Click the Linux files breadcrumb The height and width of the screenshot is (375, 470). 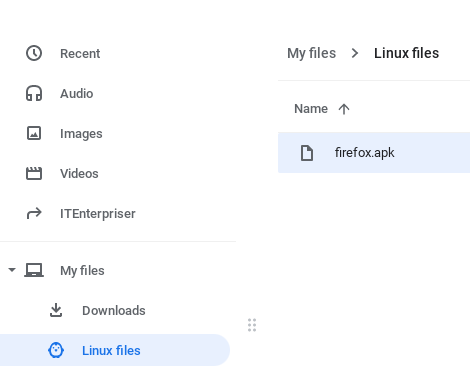[406, 53]
